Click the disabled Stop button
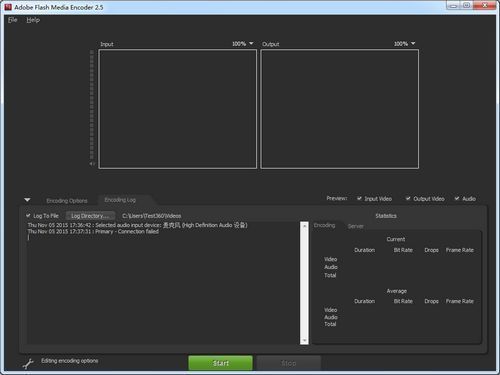 coord(289,363)
